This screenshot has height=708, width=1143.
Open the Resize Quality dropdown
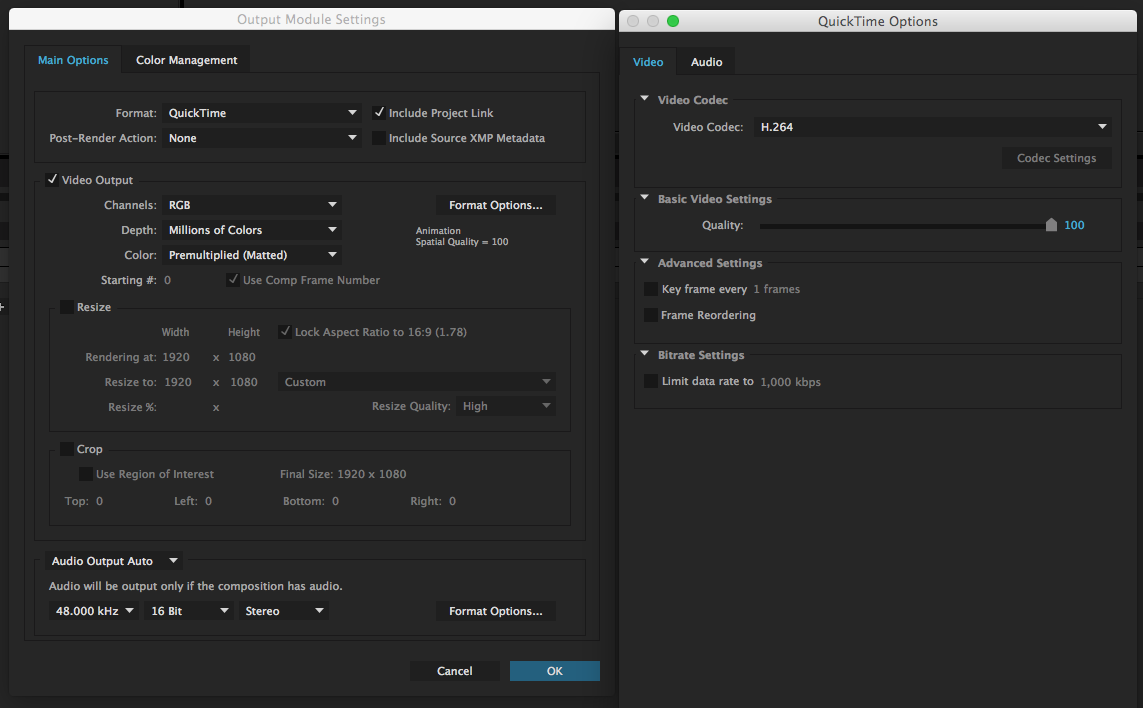[506, 406]
